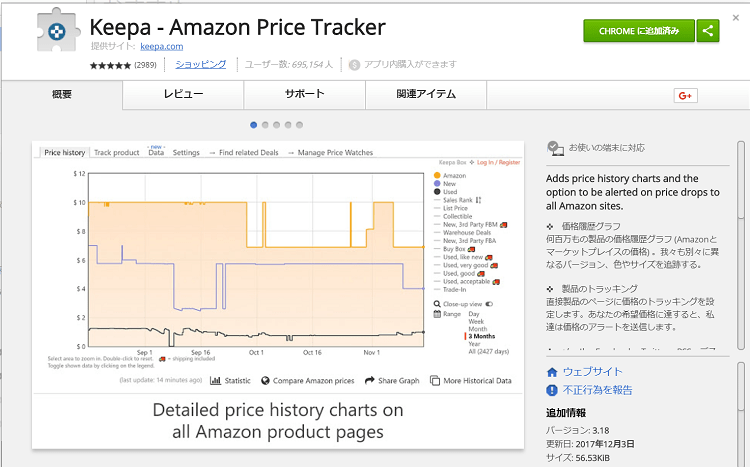Viewport: 750px width, 467px height.
Task: Select the Year range option
Action: [475, 343]
